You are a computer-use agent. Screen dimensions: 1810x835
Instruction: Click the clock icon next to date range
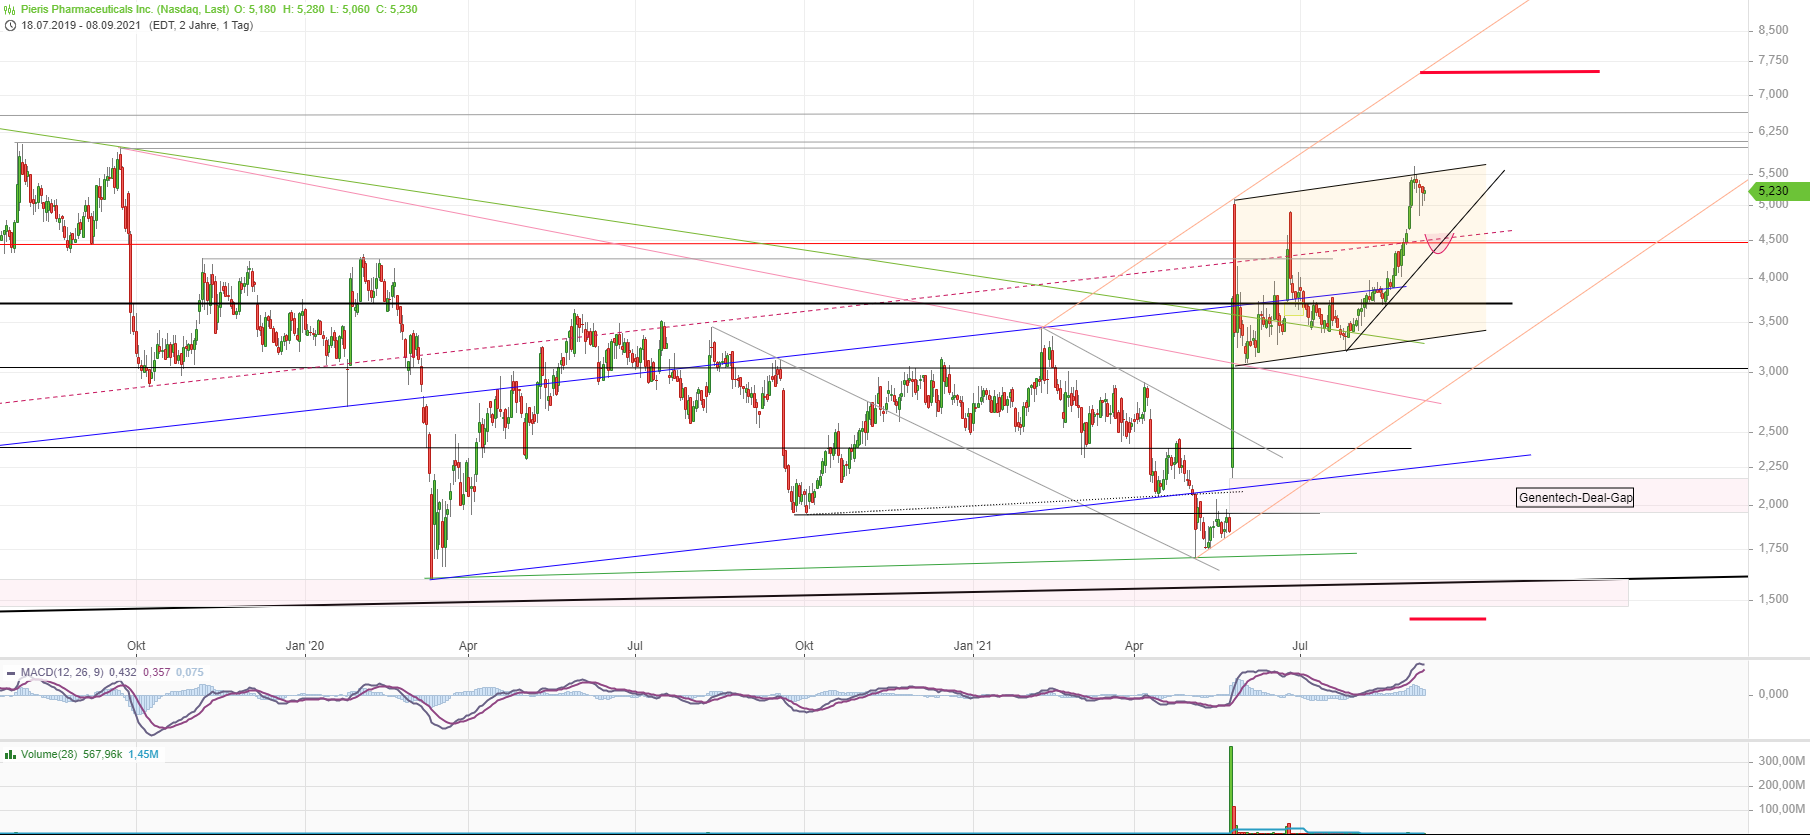tap(10, 26)
